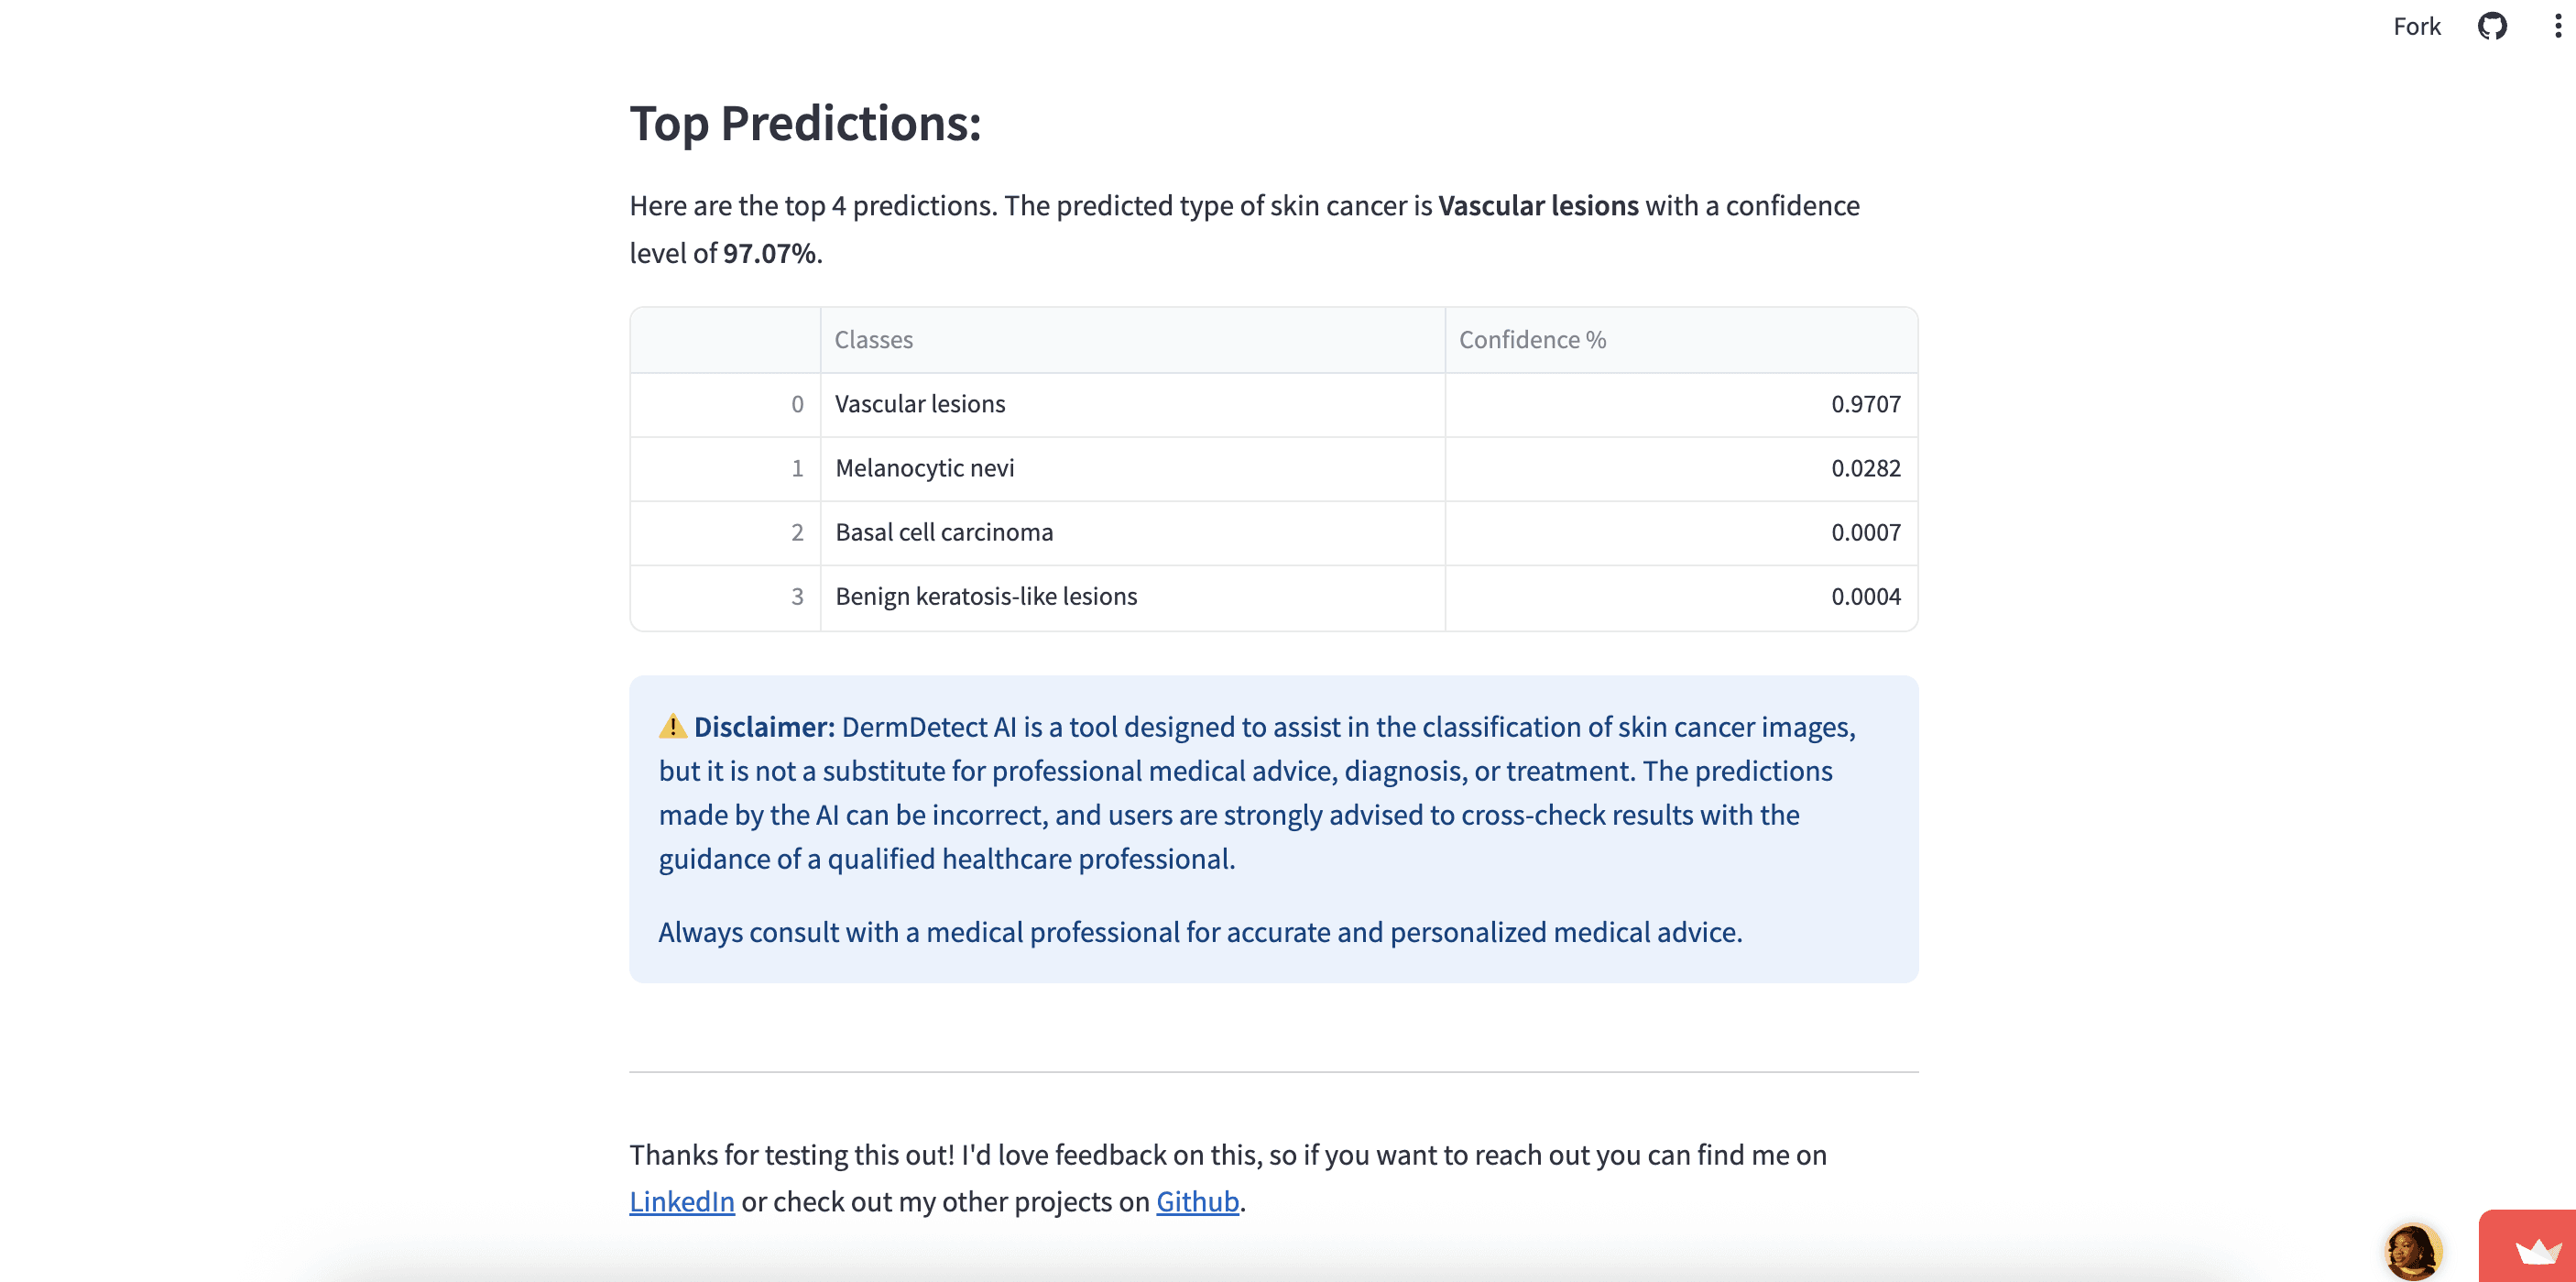This screenshot has width=2576, height=1282.
Task: Open the creator profile avatar
Action: [x=2413, y=1251]
